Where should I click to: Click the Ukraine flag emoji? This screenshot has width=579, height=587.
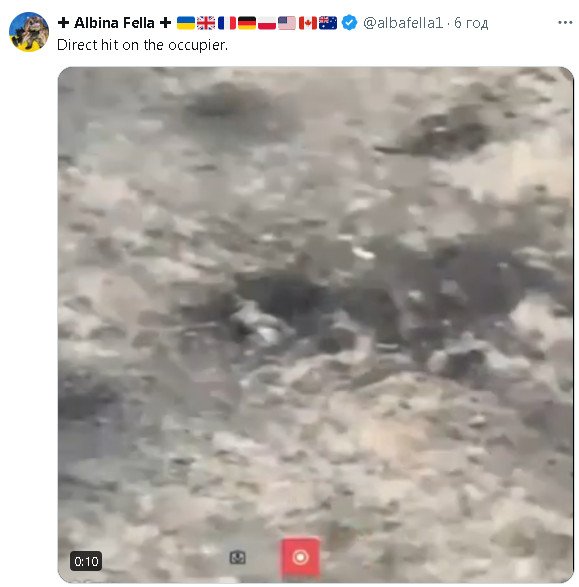coord(186,23)
